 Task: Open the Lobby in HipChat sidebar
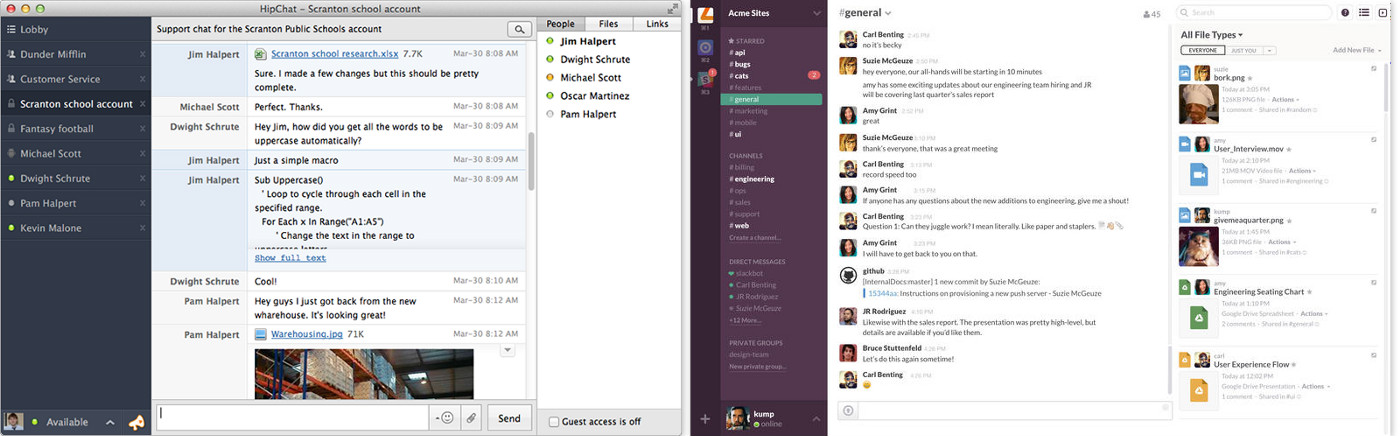coord(75,30)
